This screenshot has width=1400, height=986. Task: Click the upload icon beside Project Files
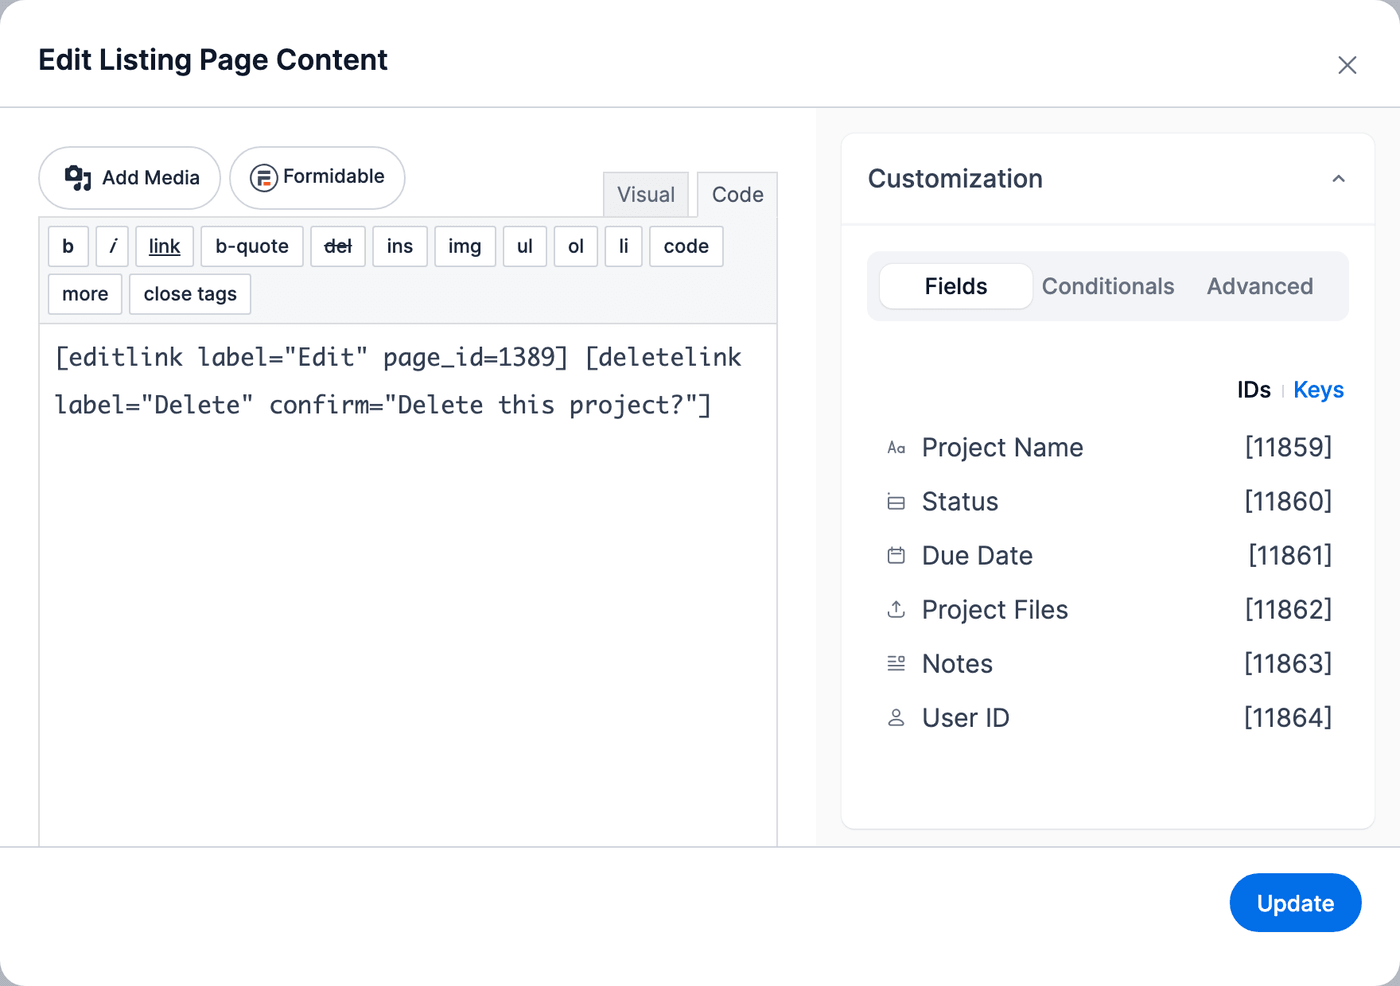pyautogui.click(x=896, y=610)
